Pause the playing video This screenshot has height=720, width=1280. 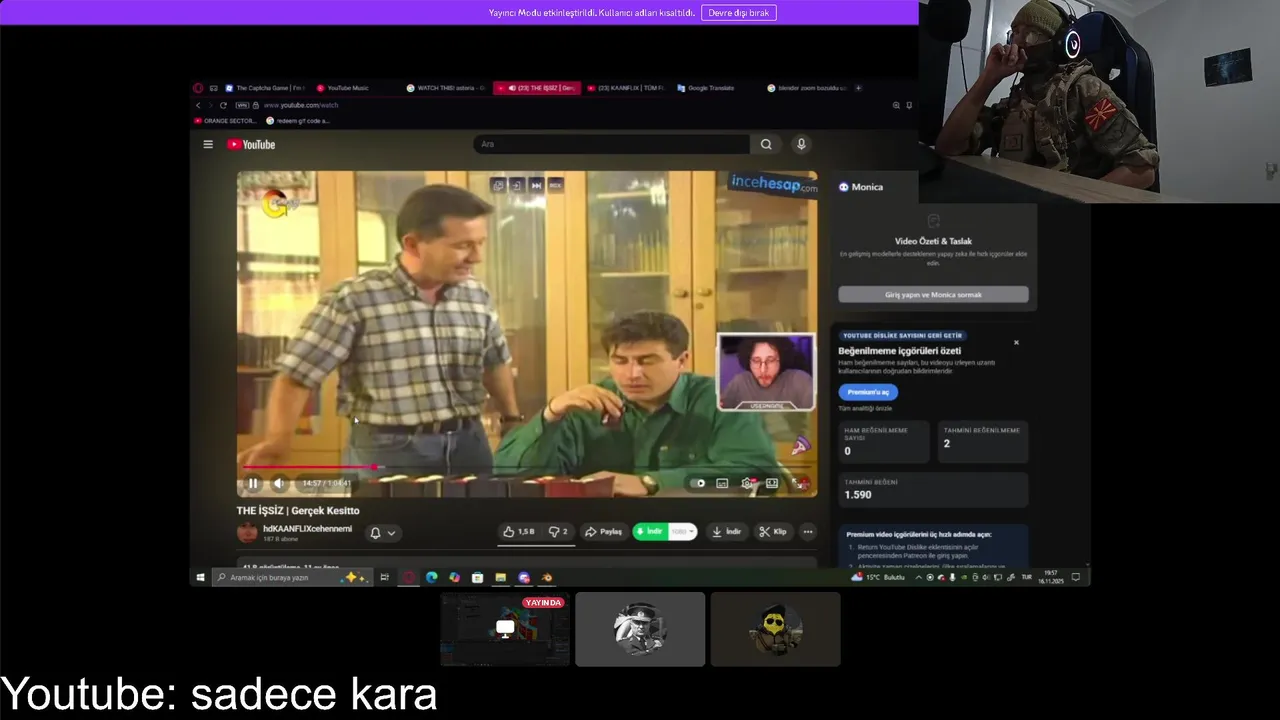click(253, 483)
